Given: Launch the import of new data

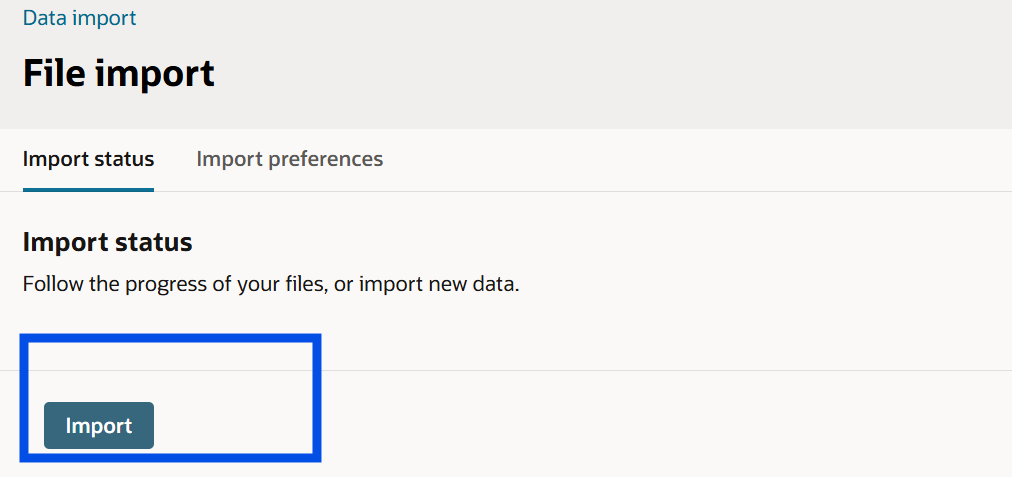Looking at the screenshot, I should pyautogui.click(x=99, y=425).
